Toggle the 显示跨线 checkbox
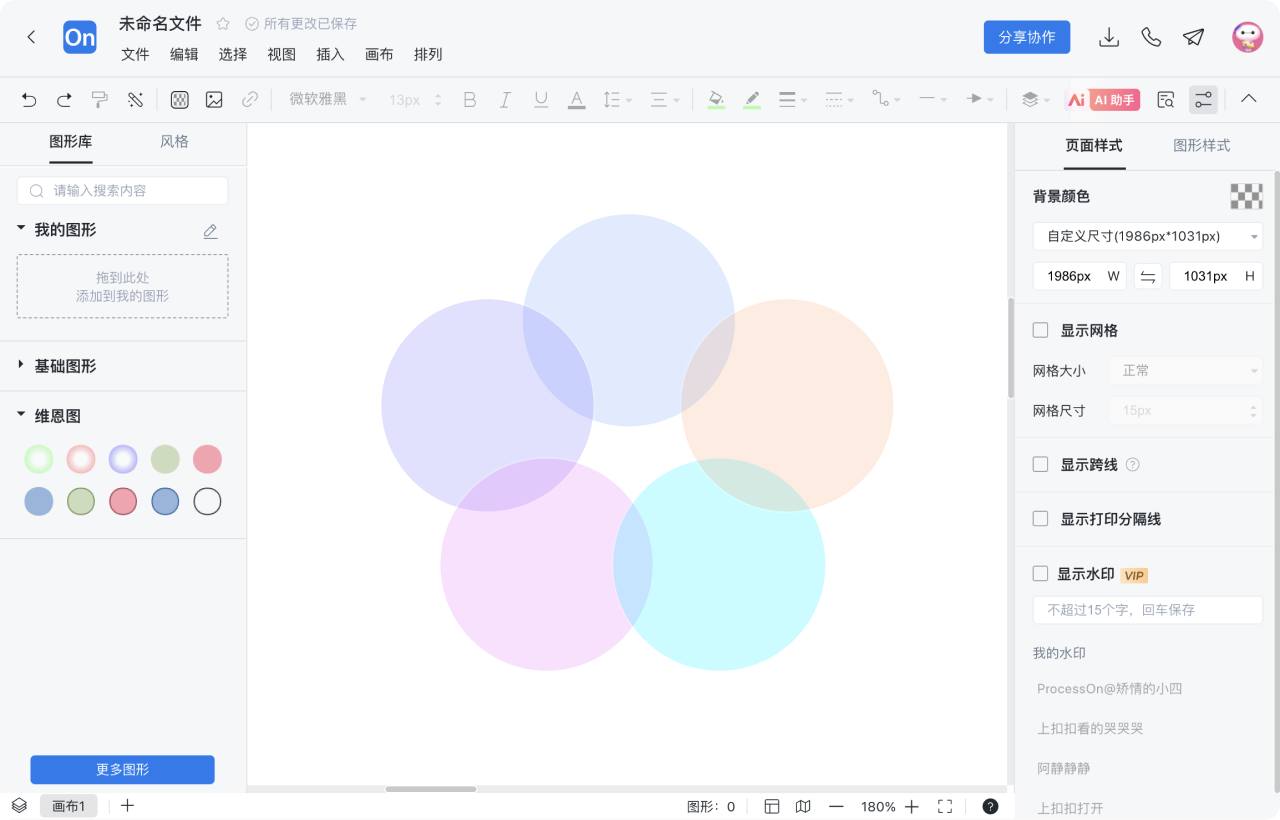Viewport: 1280px width, 820px height. pyautogui.click(x=1040, y=464)
